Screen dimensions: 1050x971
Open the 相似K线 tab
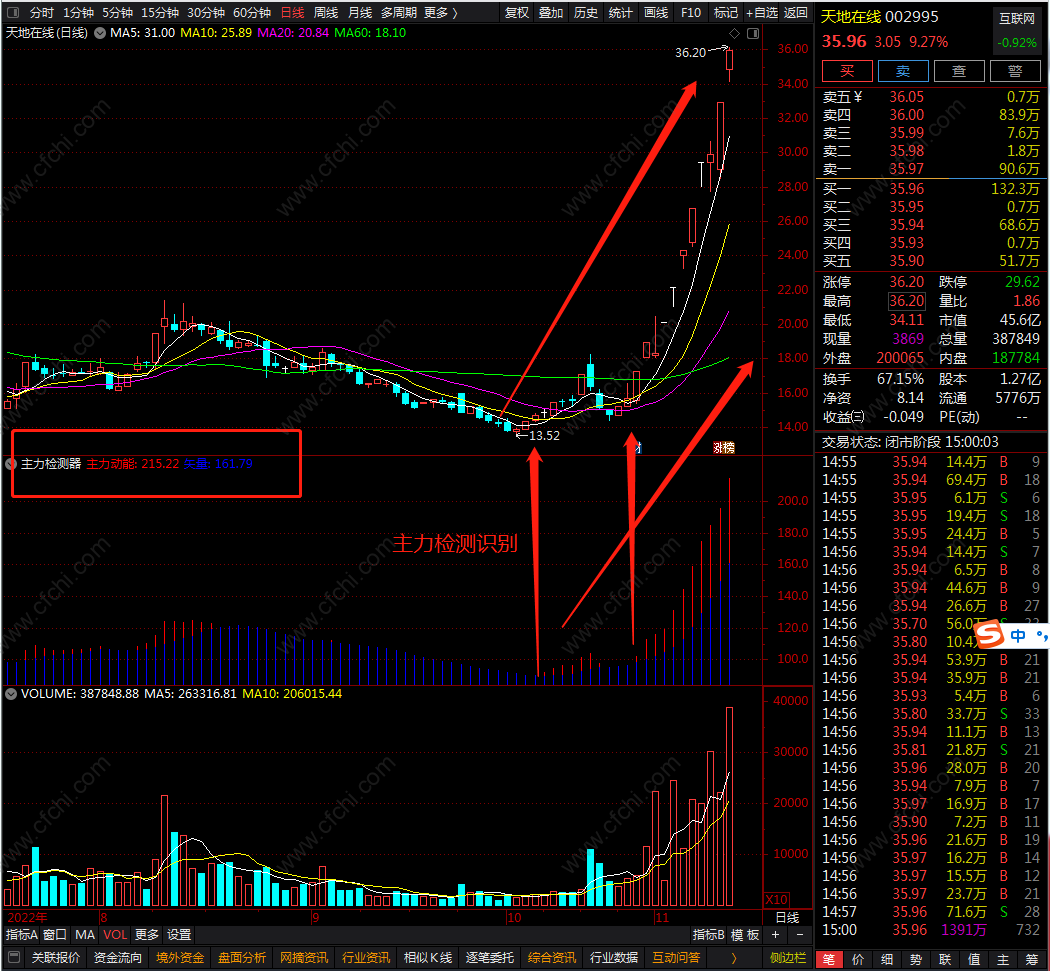[428, 958]
